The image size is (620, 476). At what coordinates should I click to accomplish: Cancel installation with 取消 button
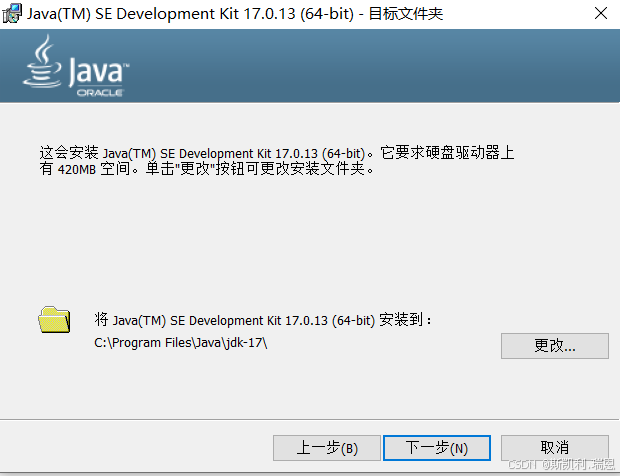coord(555,448)
